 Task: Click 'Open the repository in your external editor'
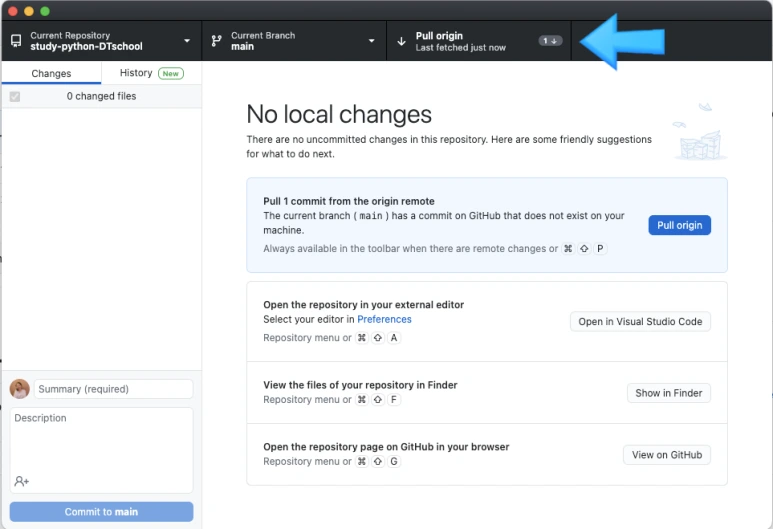(363, 305)
